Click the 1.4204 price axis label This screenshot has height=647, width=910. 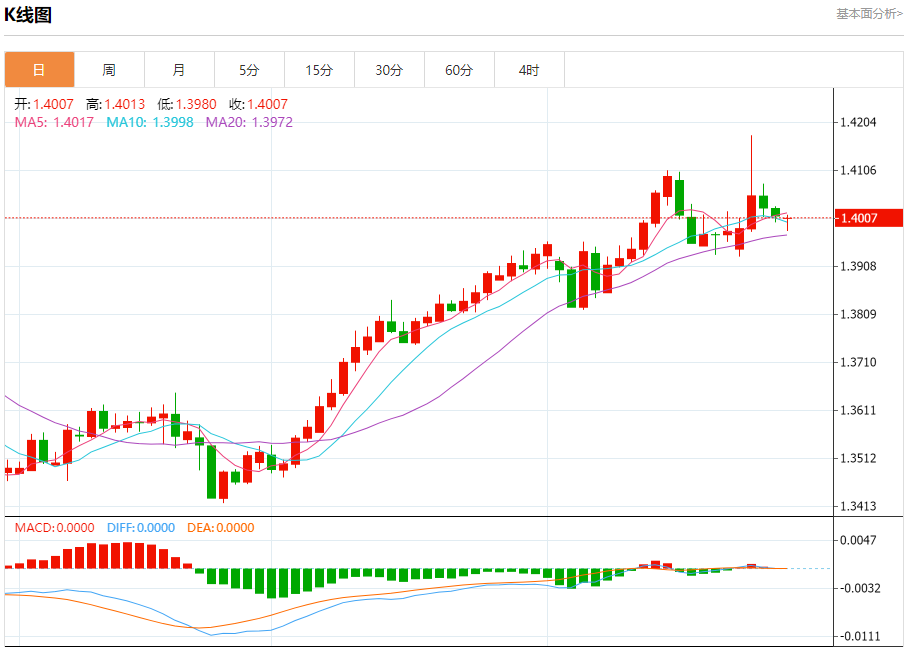(x=858, y=122)
